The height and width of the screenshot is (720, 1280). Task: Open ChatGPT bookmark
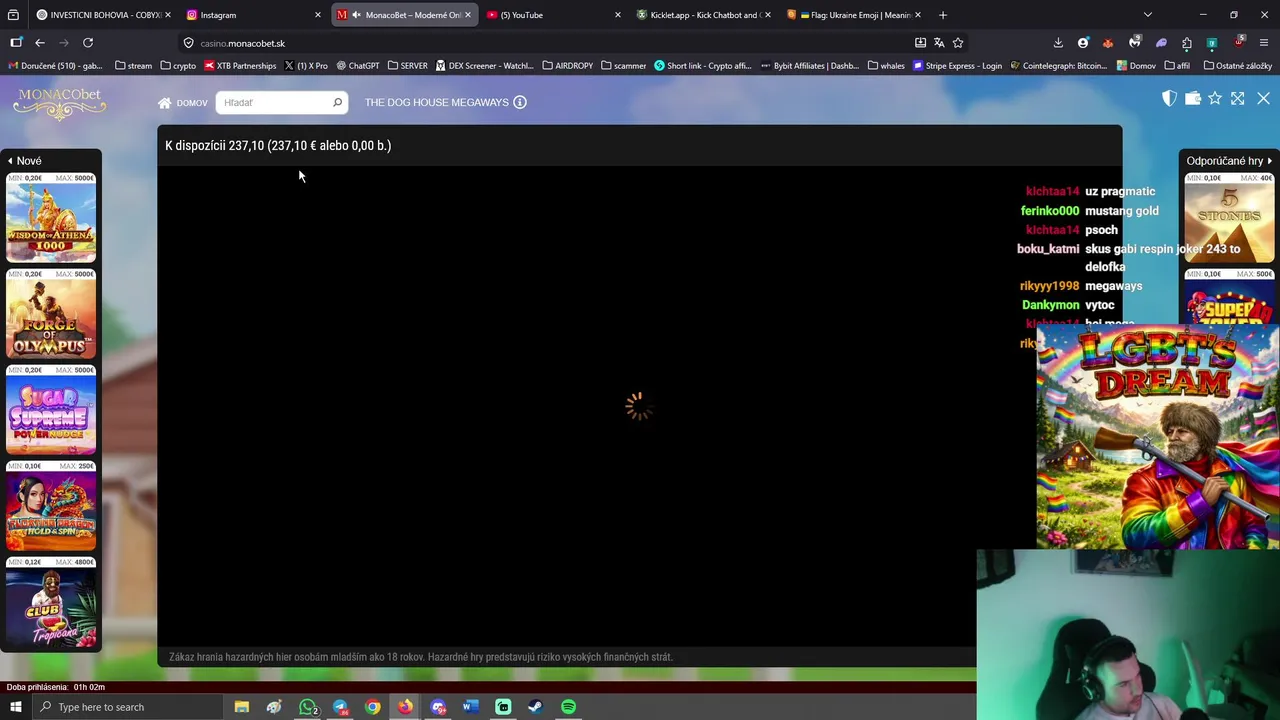point(358,66)
